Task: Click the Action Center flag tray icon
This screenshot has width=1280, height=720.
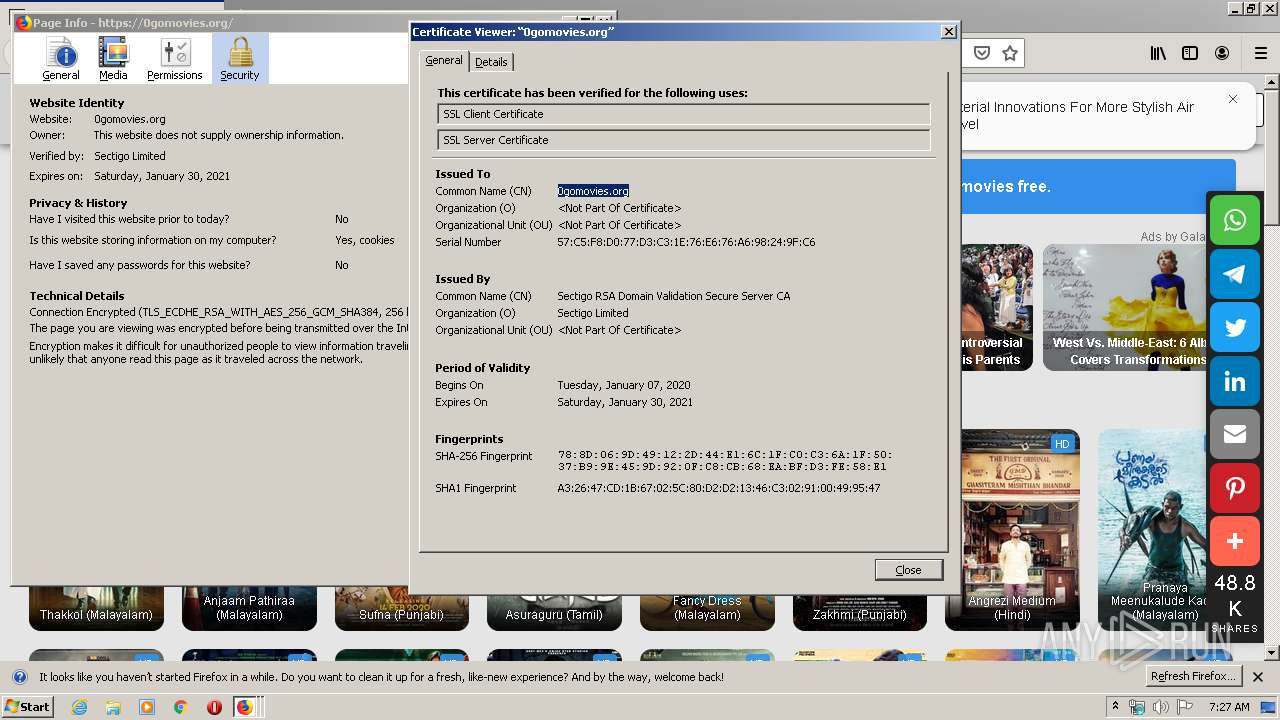Action: click(x=1184, y=707)
